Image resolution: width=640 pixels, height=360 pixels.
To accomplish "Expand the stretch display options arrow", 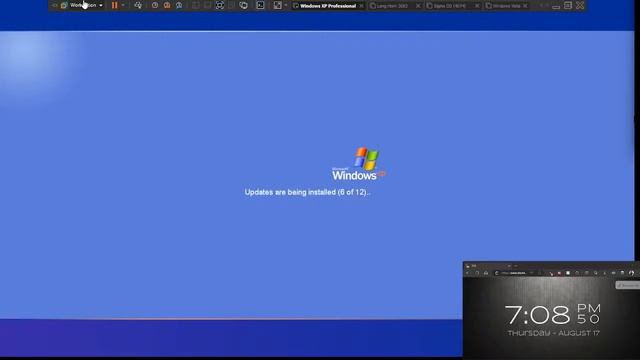I will [x=286, y=5].
